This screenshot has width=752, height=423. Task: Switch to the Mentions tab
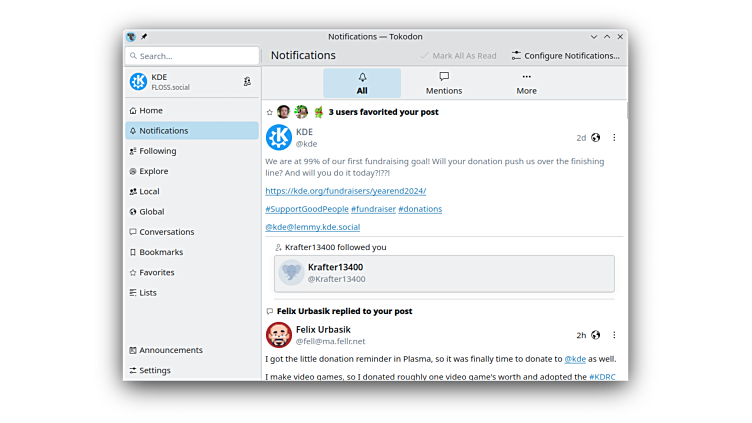tap(444, 83)
